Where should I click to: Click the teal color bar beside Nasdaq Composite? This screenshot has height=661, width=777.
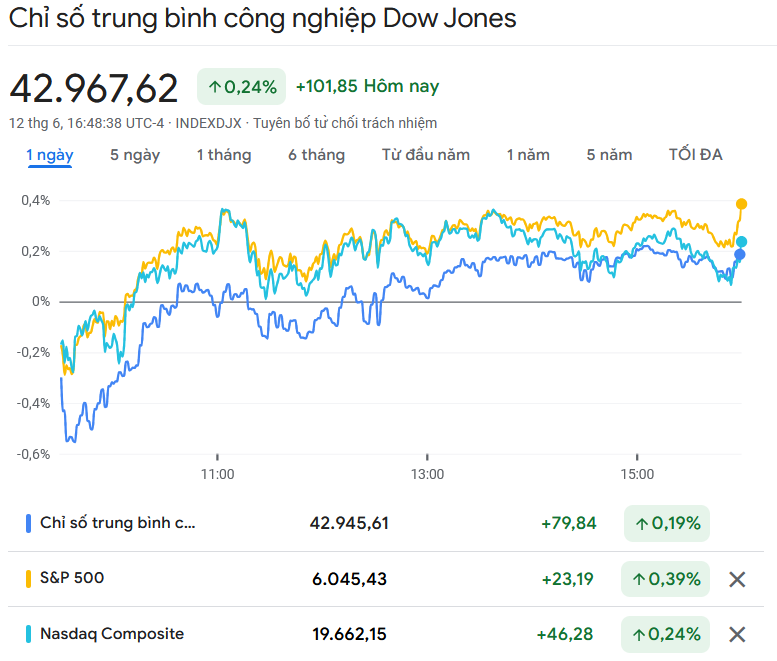(x=28, y=634)
